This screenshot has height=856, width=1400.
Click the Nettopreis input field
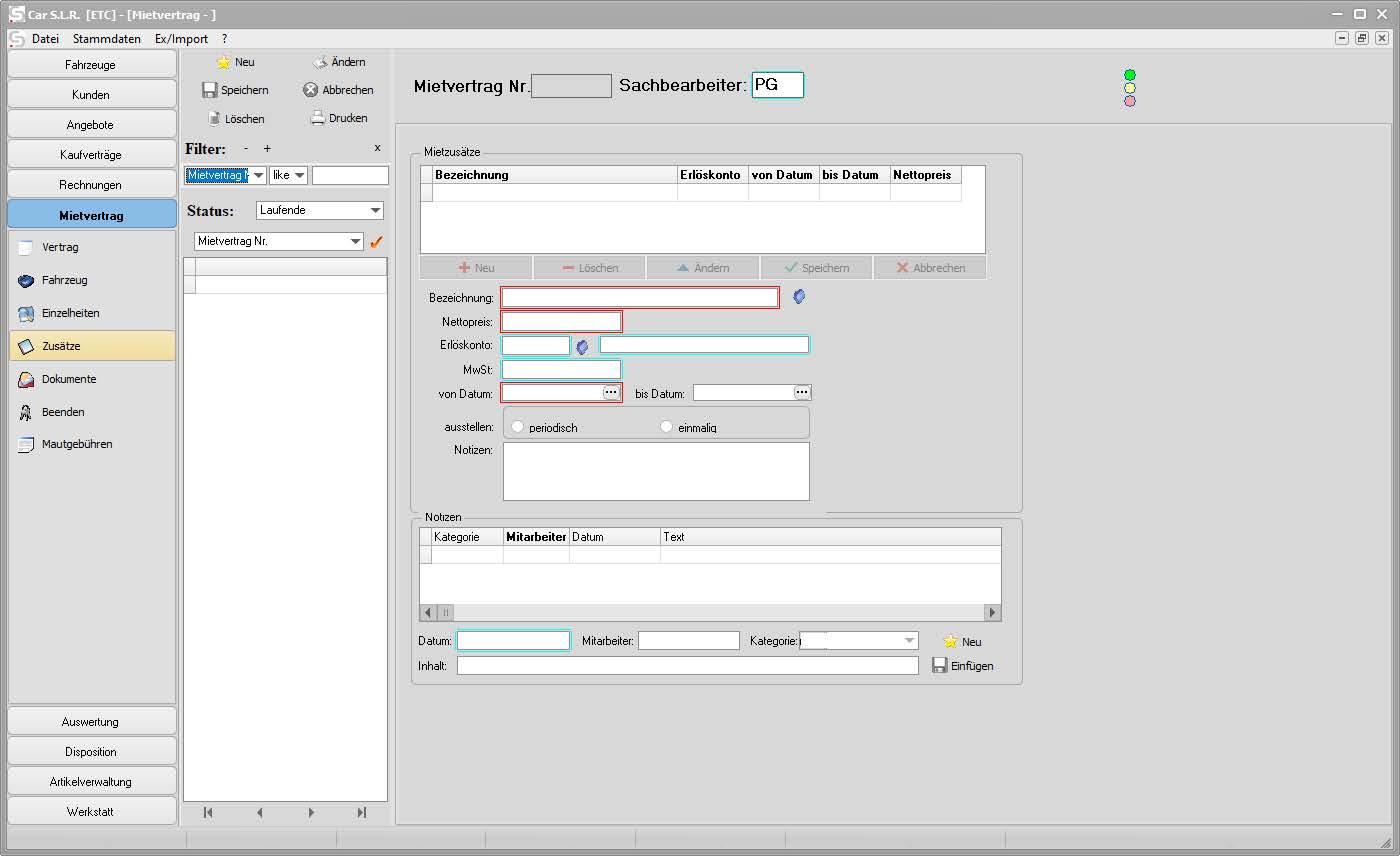[561, 321]
